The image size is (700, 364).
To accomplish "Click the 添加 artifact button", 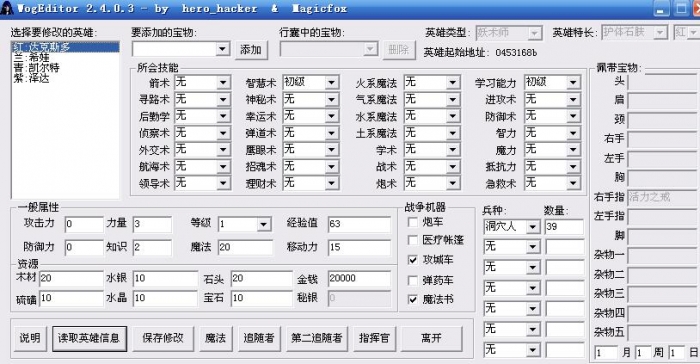I will click(251, 50).
